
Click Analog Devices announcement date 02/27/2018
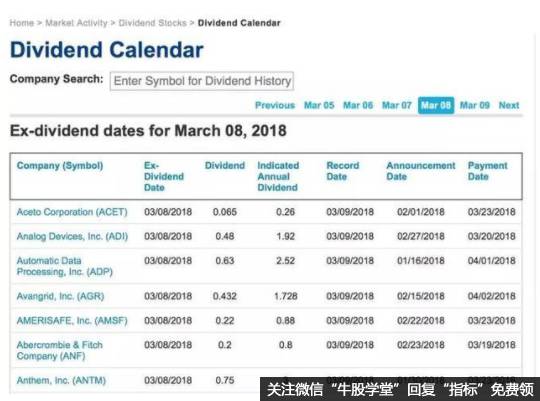(421, 236)
